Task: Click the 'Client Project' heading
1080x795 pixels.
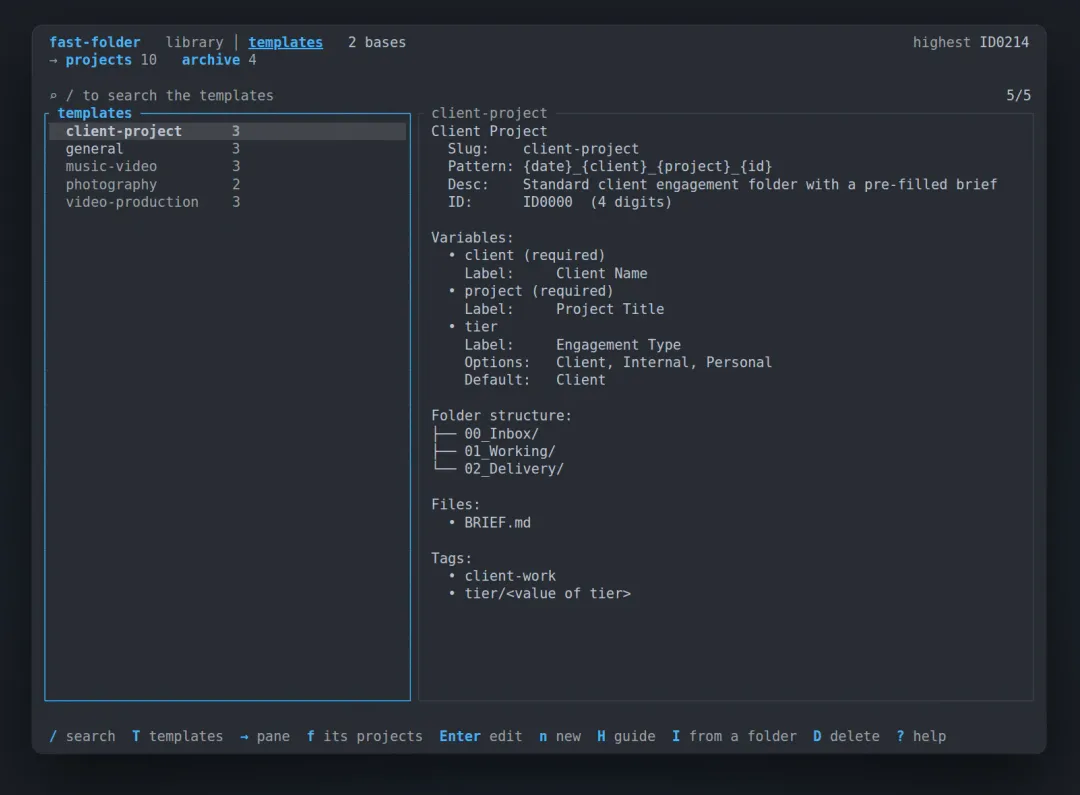Action: (x=489, y=131)
